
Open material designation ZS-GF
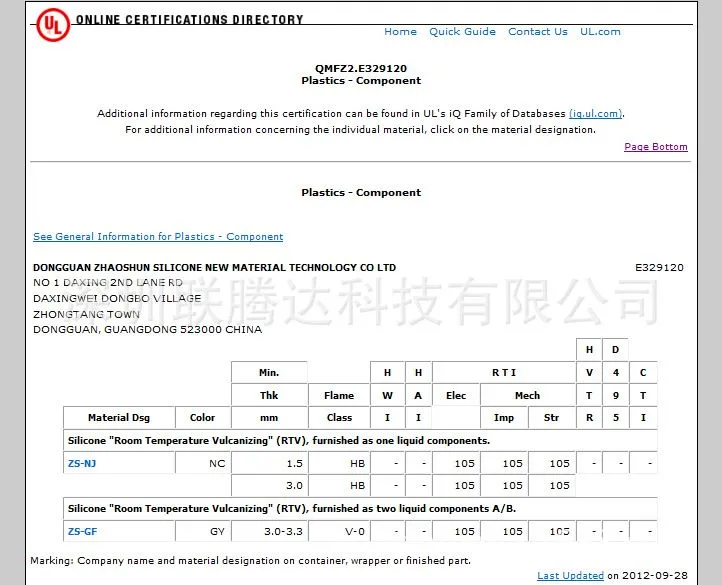pos(82,532)
